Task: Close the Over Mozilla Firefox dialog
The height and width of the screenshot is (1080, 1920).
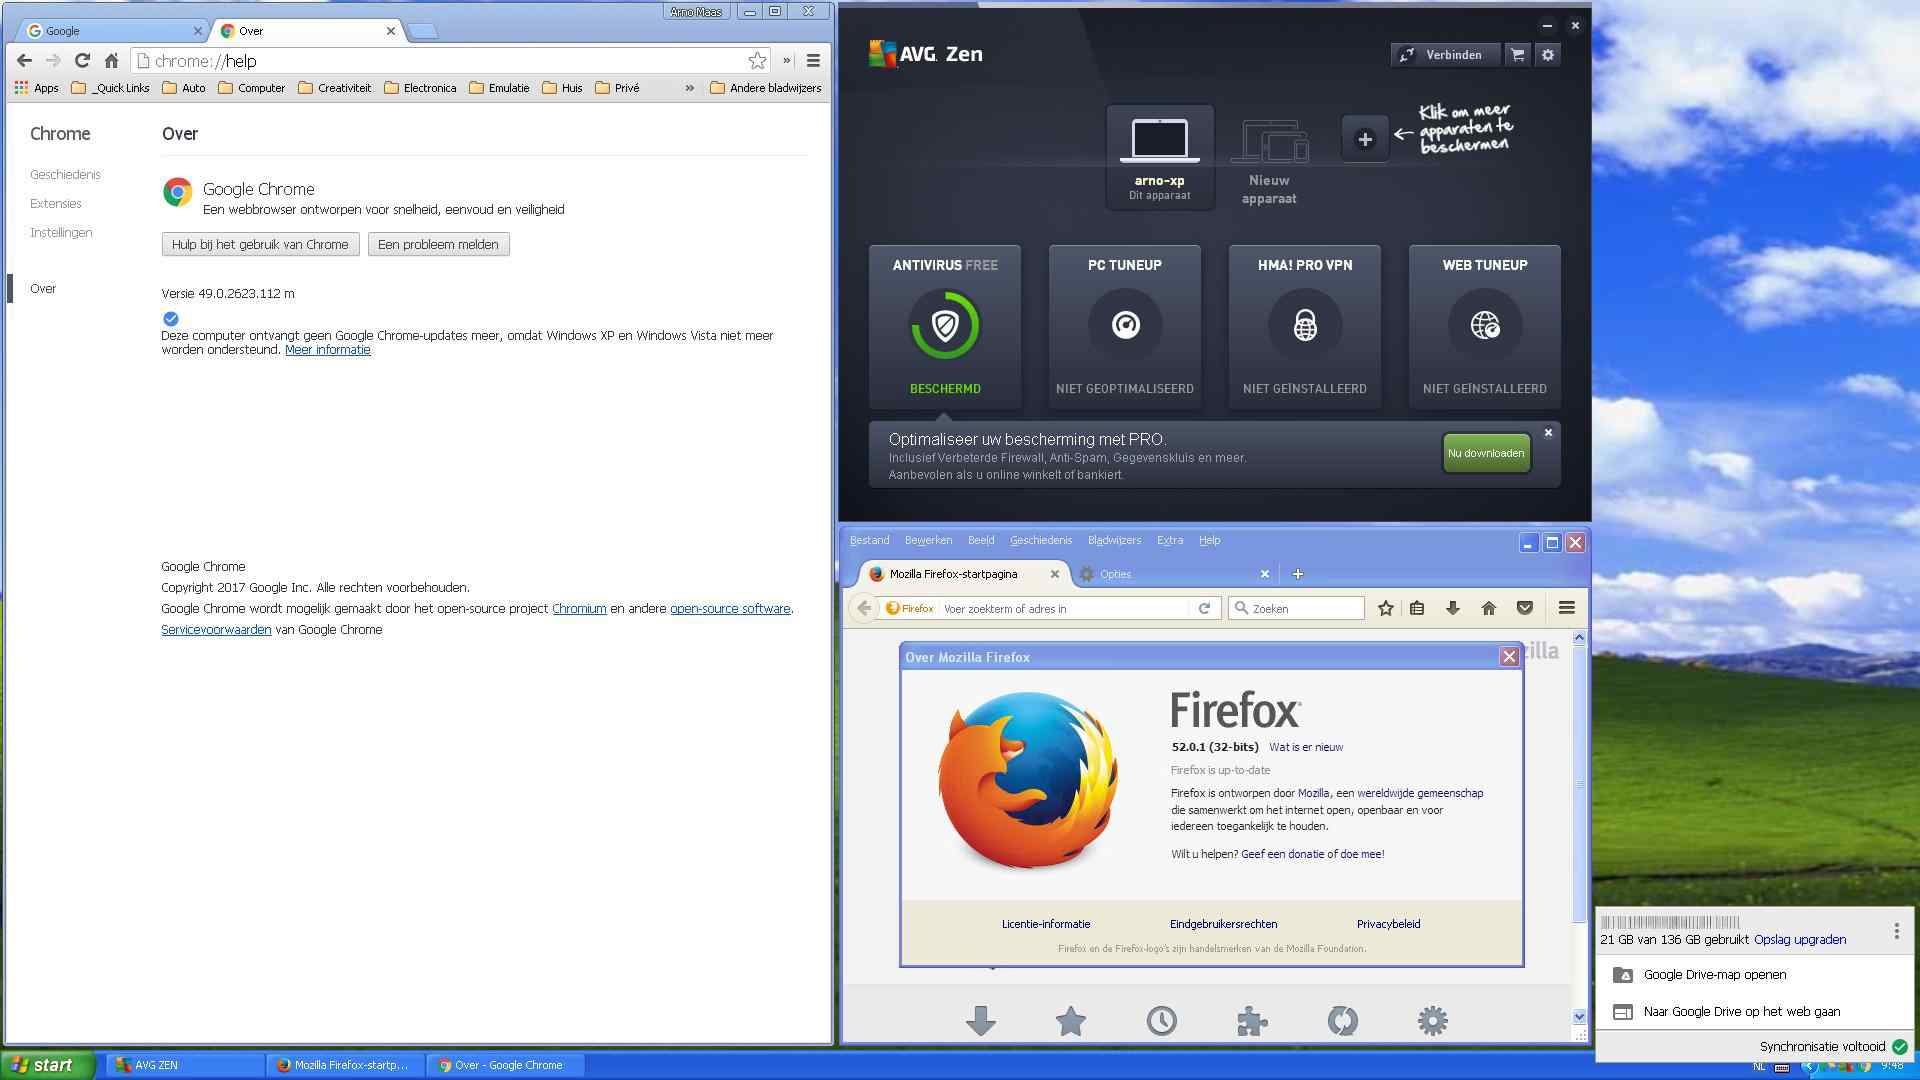Action: tap(1509, 657)
